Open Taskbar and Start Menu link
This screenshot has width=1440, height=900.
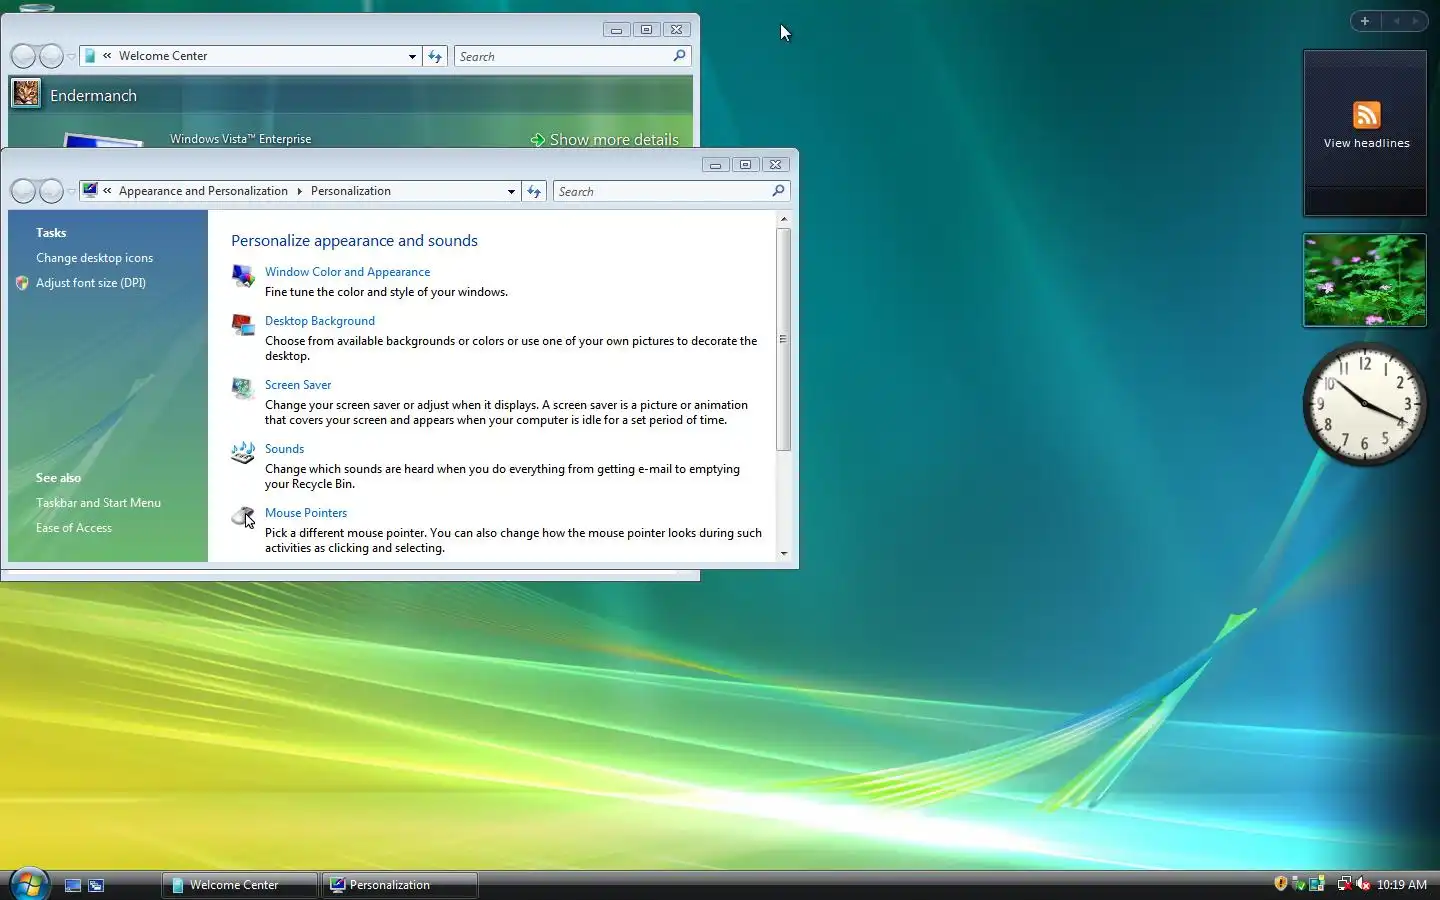(x=98, y=503)
